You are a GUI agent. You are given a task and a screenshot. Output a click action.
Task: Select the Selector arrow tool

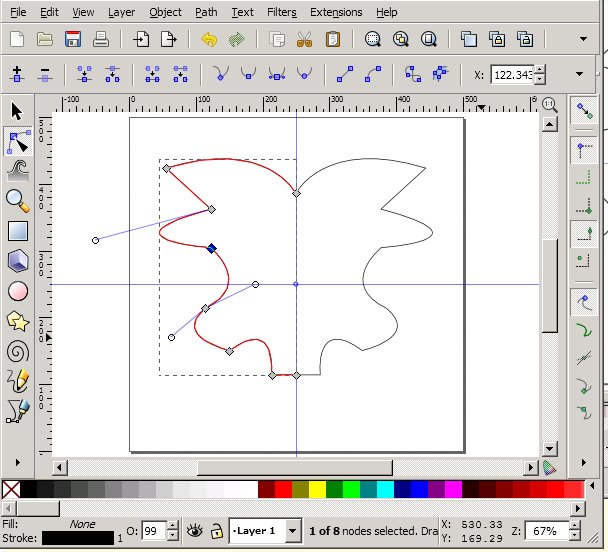point(17,110)
